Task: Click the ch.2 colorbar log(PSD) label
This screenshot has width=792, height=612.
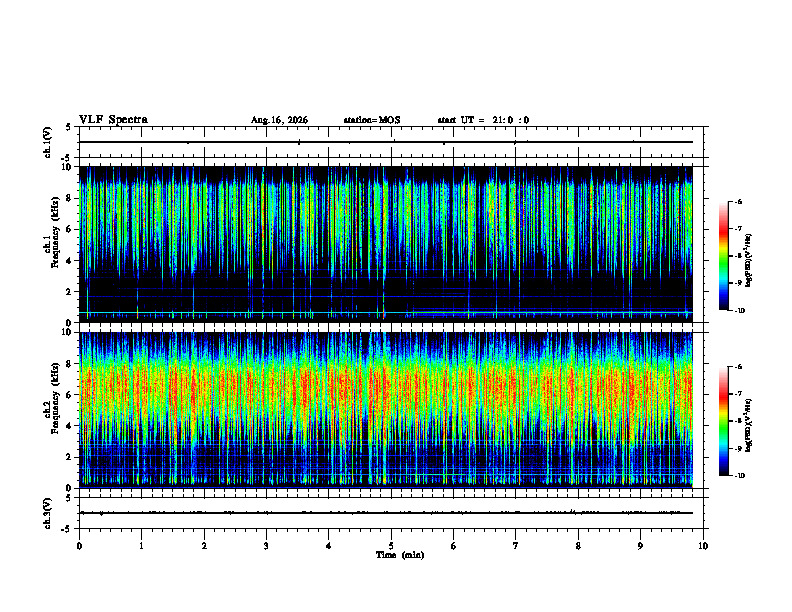Action: pos(749,426)
